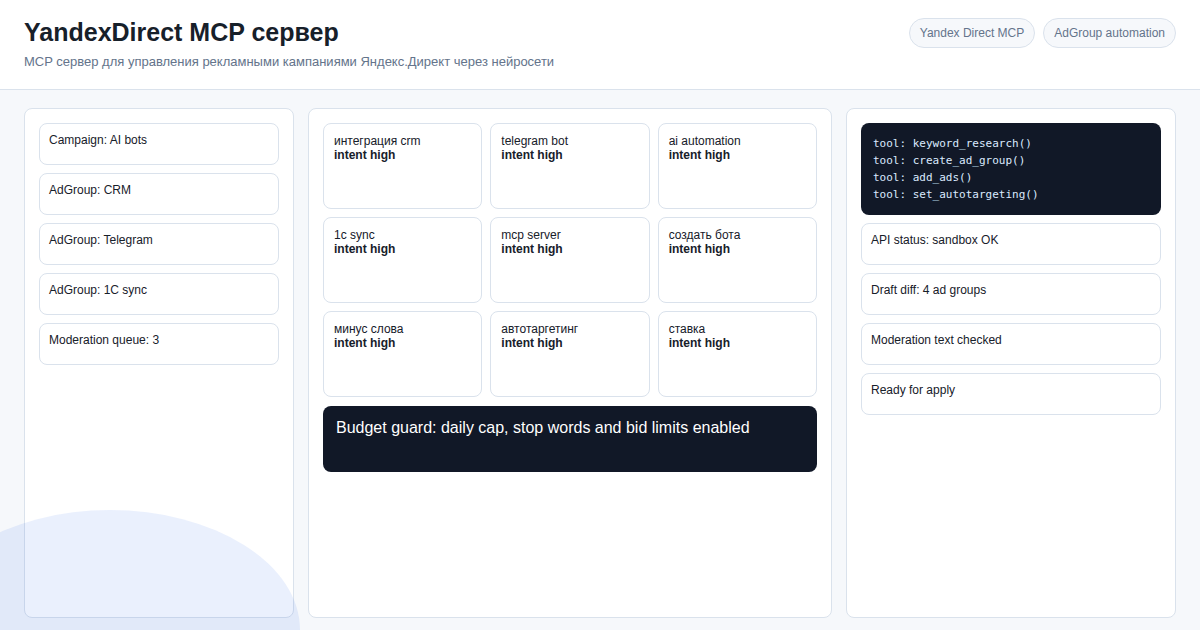Click the Moderation text checked card
The width and height of the screenshot is (1200, 630).
1011,344
